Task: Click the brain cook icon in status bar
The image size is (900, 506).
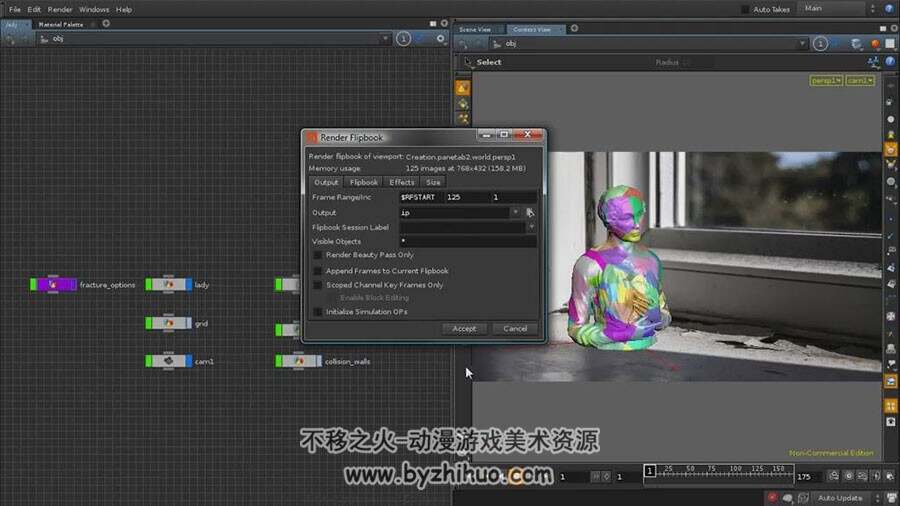Action: 788,498
